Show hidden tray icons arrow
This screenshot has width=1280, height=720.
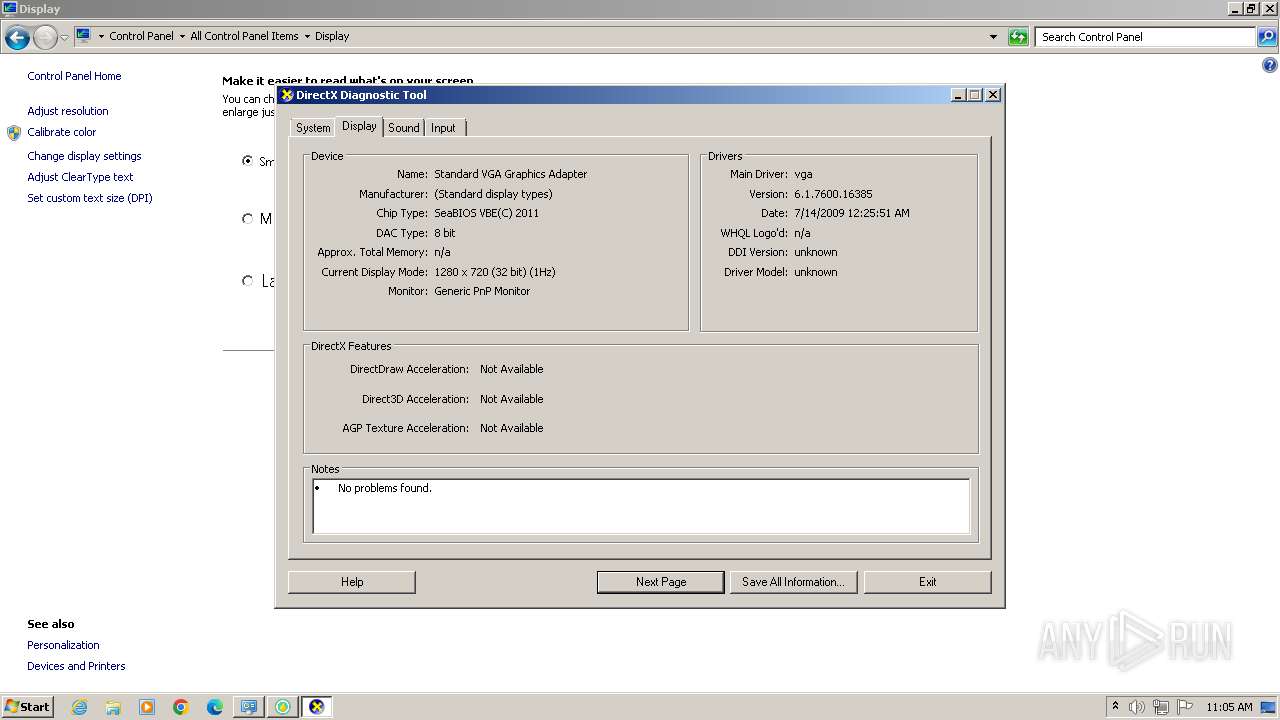coord(1115,707)
